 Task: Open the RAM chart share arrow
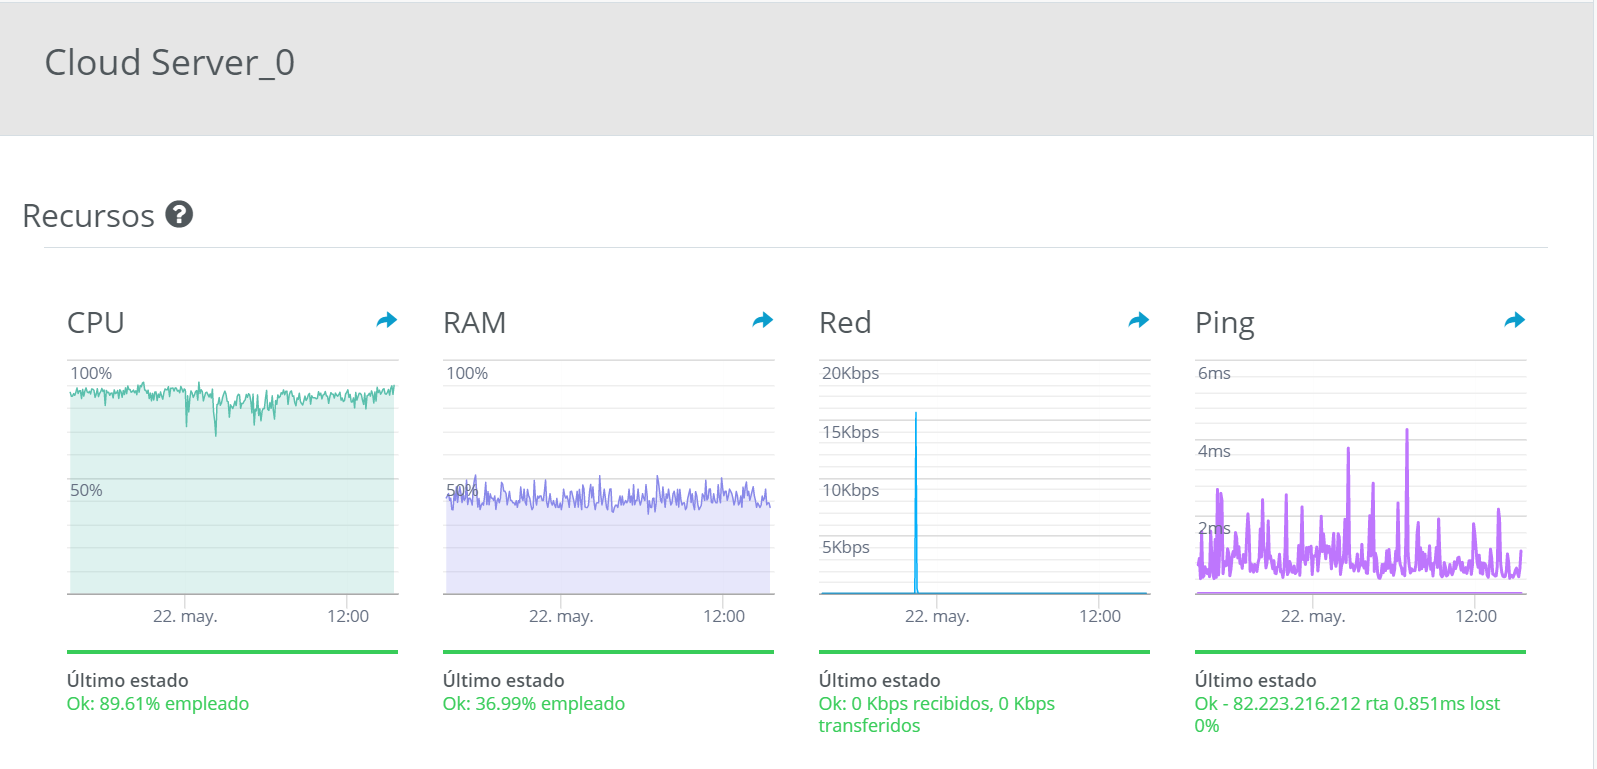coord(763,320)
